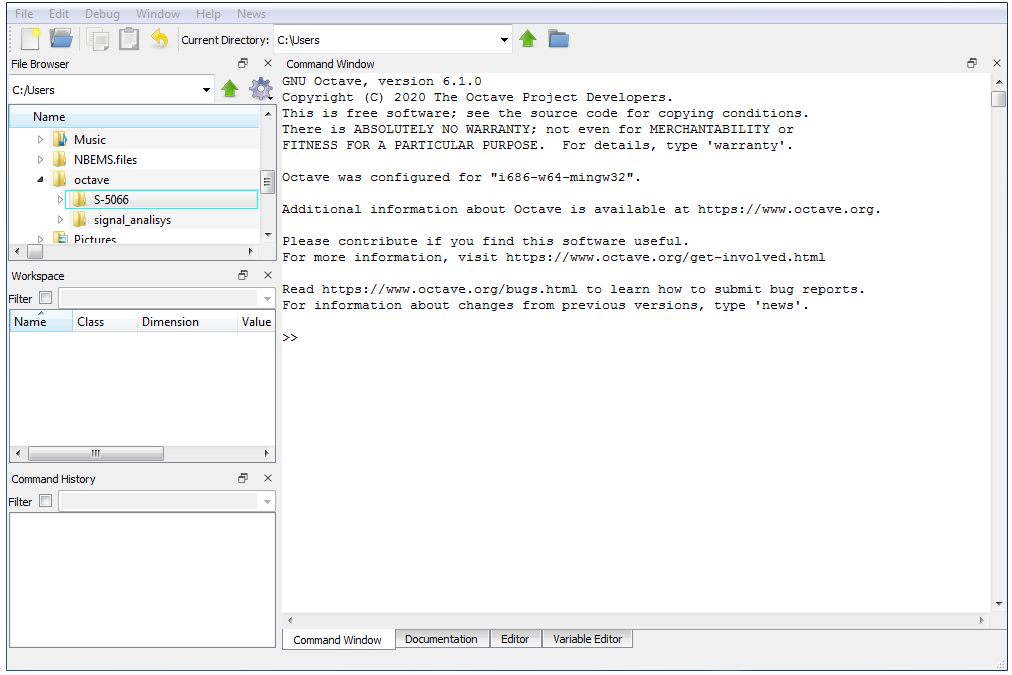
Task: Click the File Browser horizontal scrollbar thumb
Action: coord(35,251)
